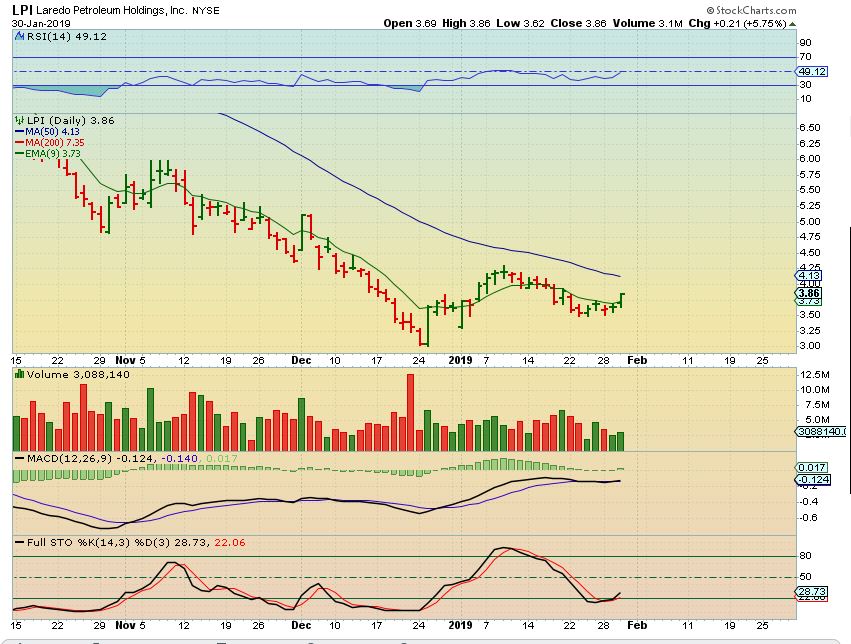This screenshot has width=851, height=644.
Task: Click the Chg +0.21 (+5.75%) value
Action: tap(738, 23)
